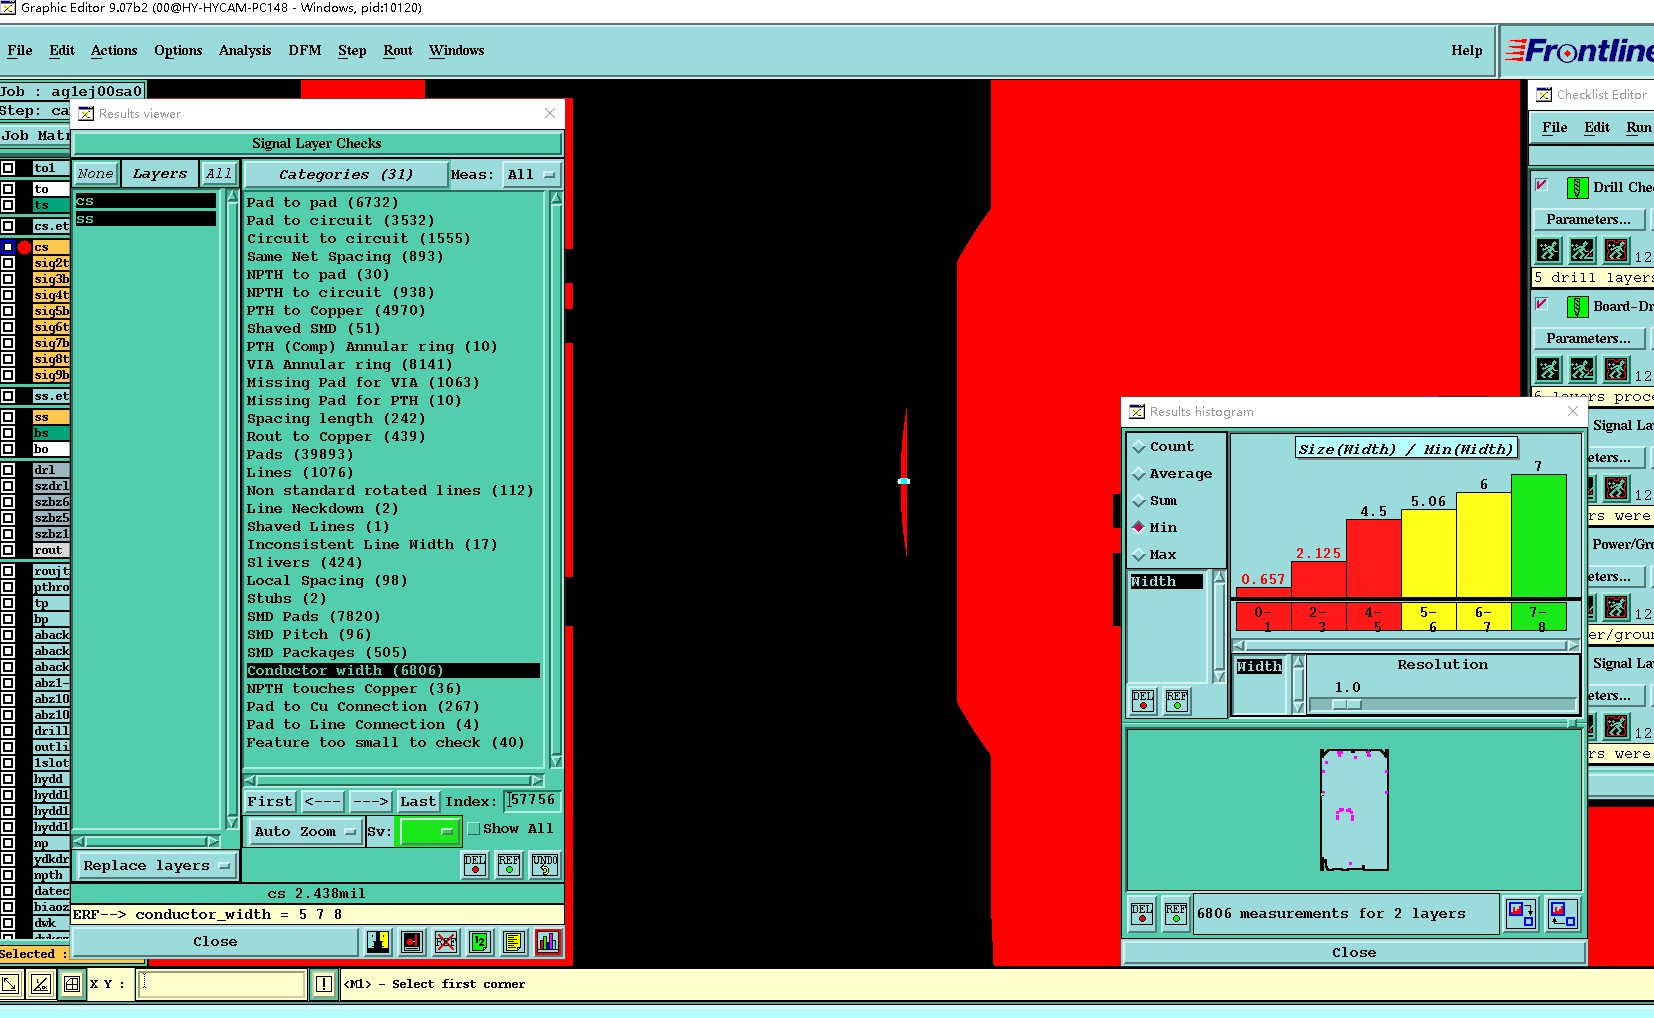Click the red measurement tool icon beside Close
This screenshot has height=1018, width=1654.
point(412,941)
